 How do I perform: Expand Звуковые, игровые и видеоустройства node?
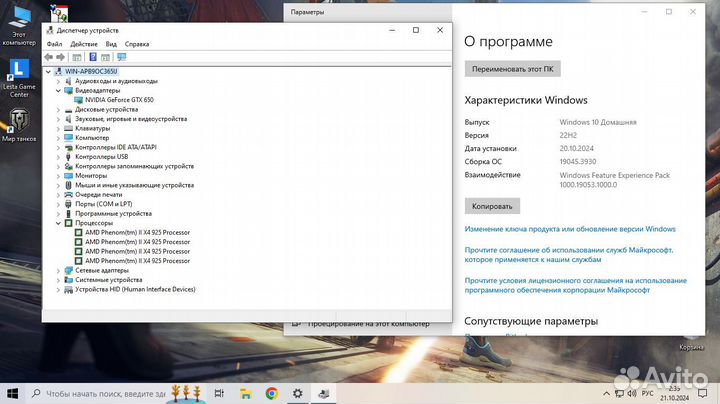coord(58,119)
